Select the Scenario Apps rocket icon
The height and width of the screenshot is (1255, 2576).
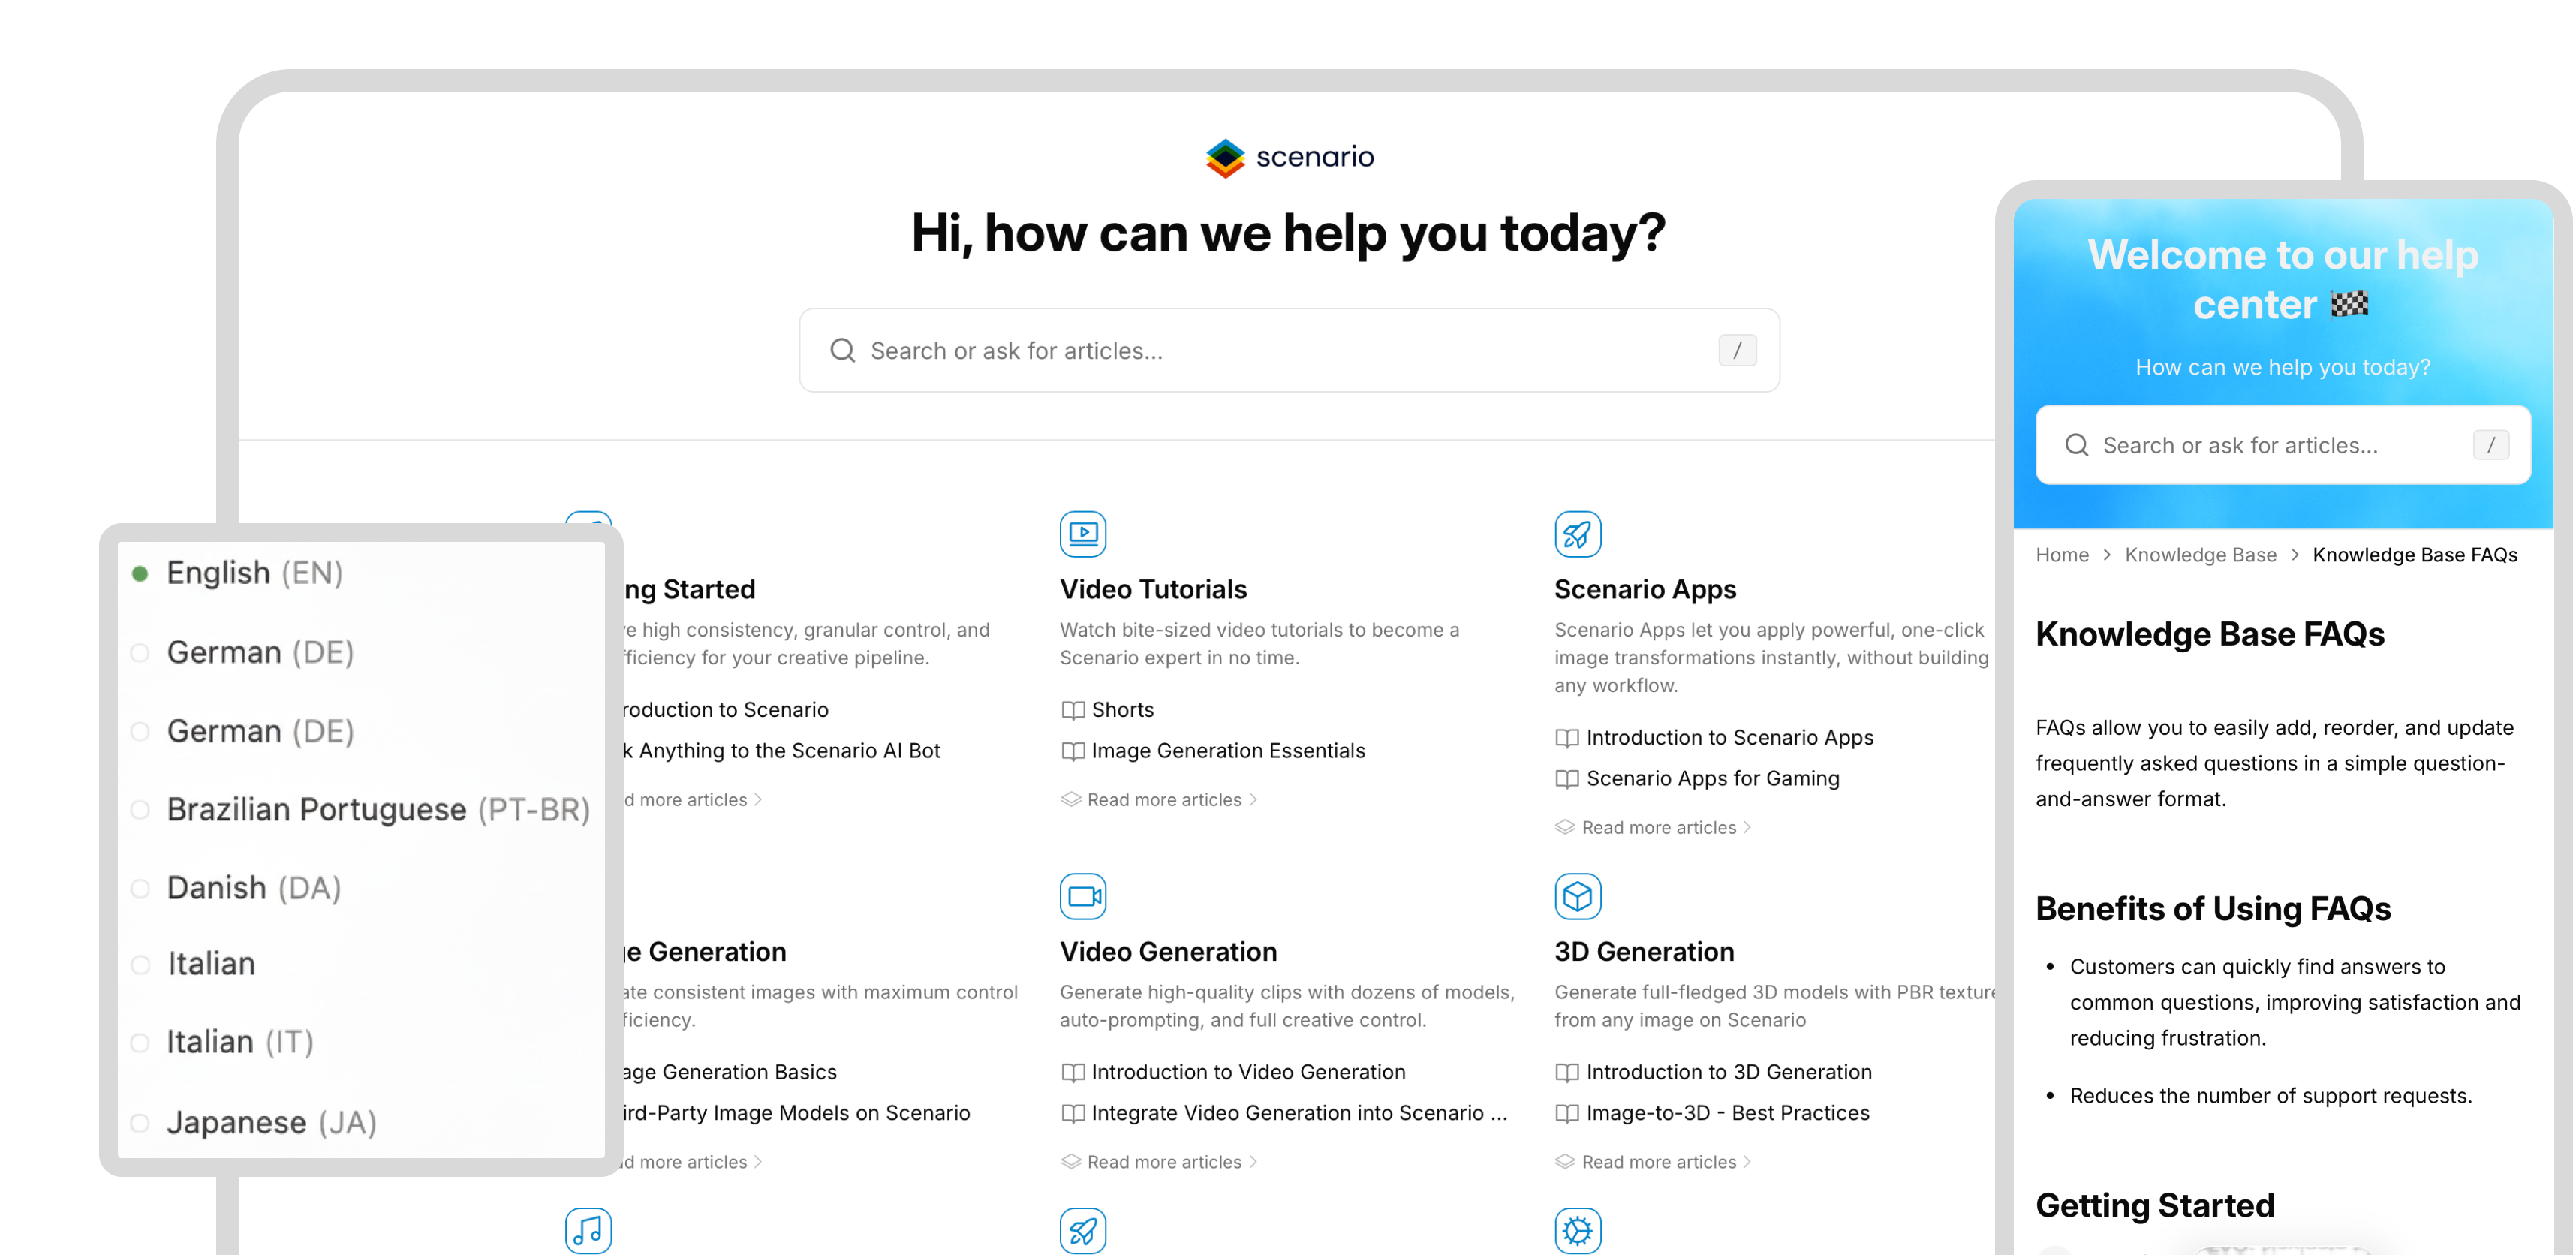(1578, 534)
